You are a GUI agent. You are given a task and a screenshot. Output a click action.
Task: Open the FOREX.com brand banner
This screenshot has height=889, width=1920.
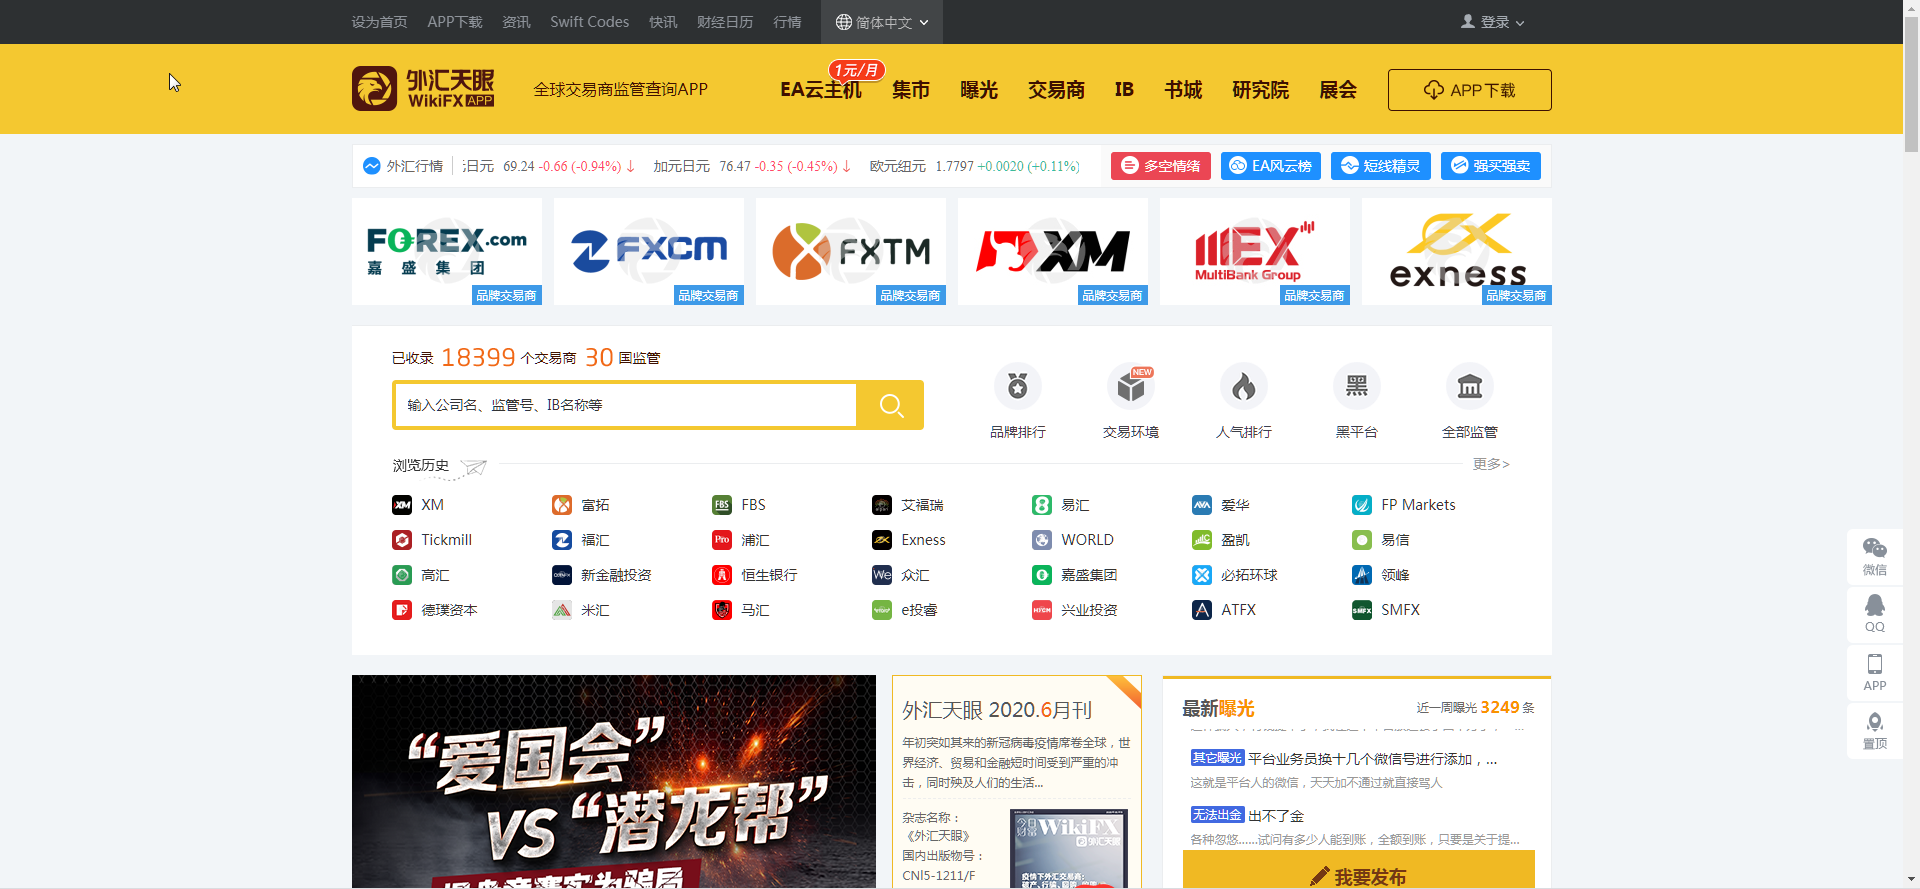point(447,251)
